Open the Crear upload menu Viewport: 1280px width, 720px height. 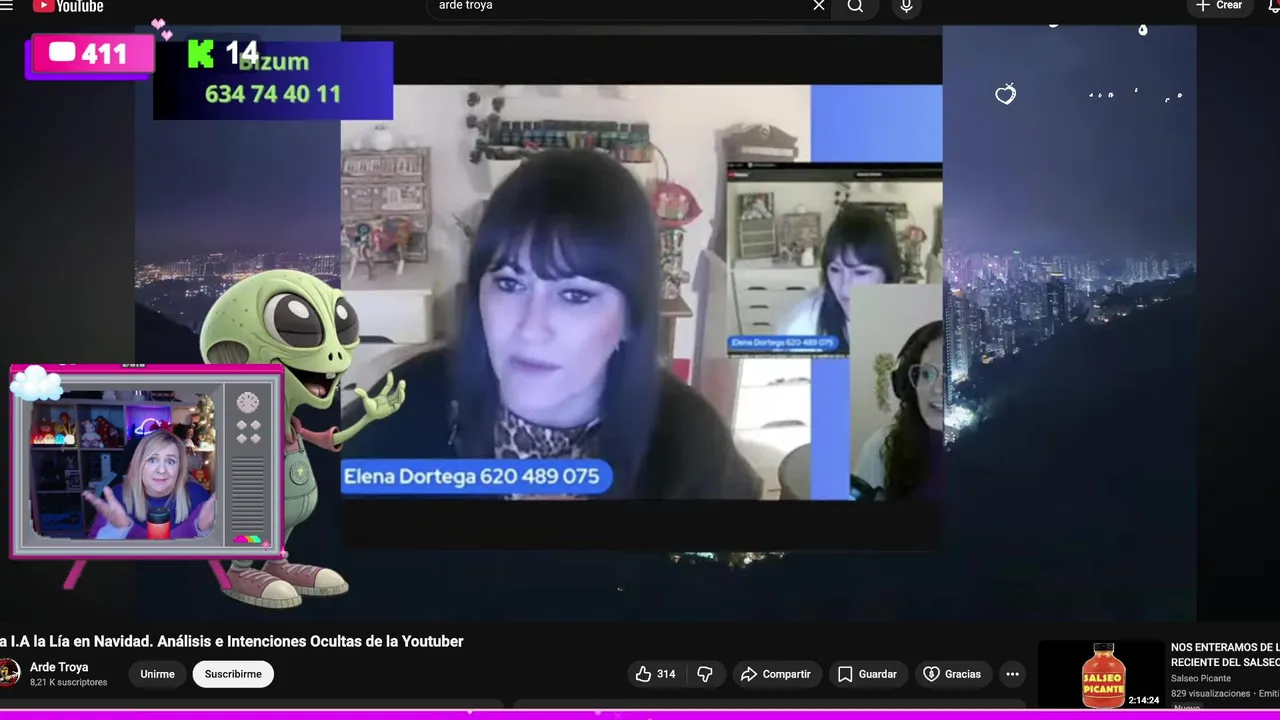pyautogui.click(x=1219, y=6)
